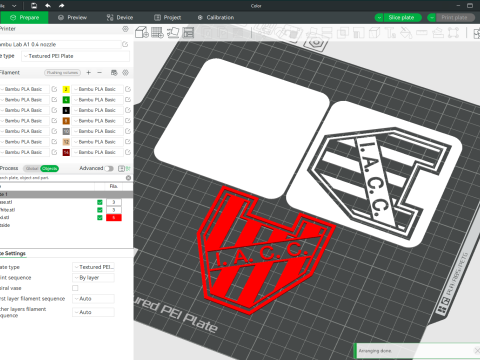Enable the Spiral vase checkbox
Image resolution: width=480 pixels, height=360 pixels.
tap(75, 288)
